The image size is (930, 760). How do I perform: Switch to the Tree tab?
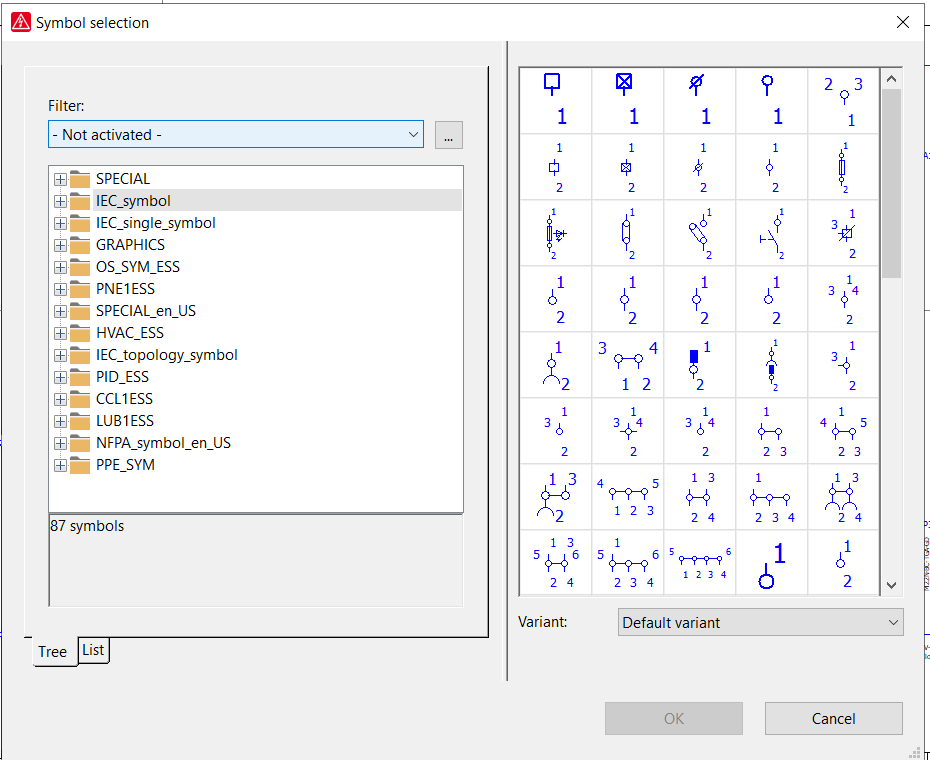52,651
